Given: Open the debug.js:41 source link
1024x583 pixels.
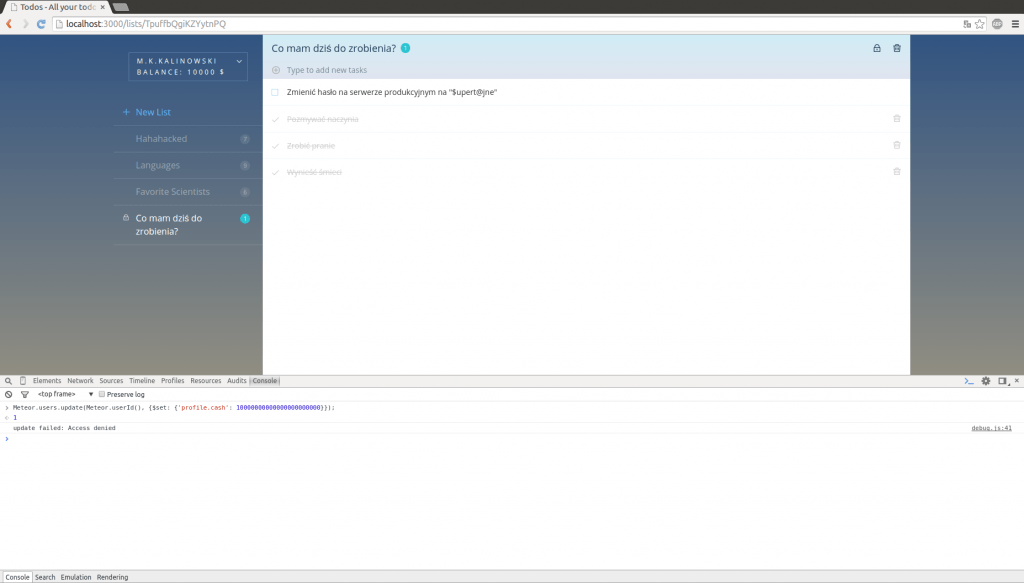Looking at the screenshot, I should point(991,428).
